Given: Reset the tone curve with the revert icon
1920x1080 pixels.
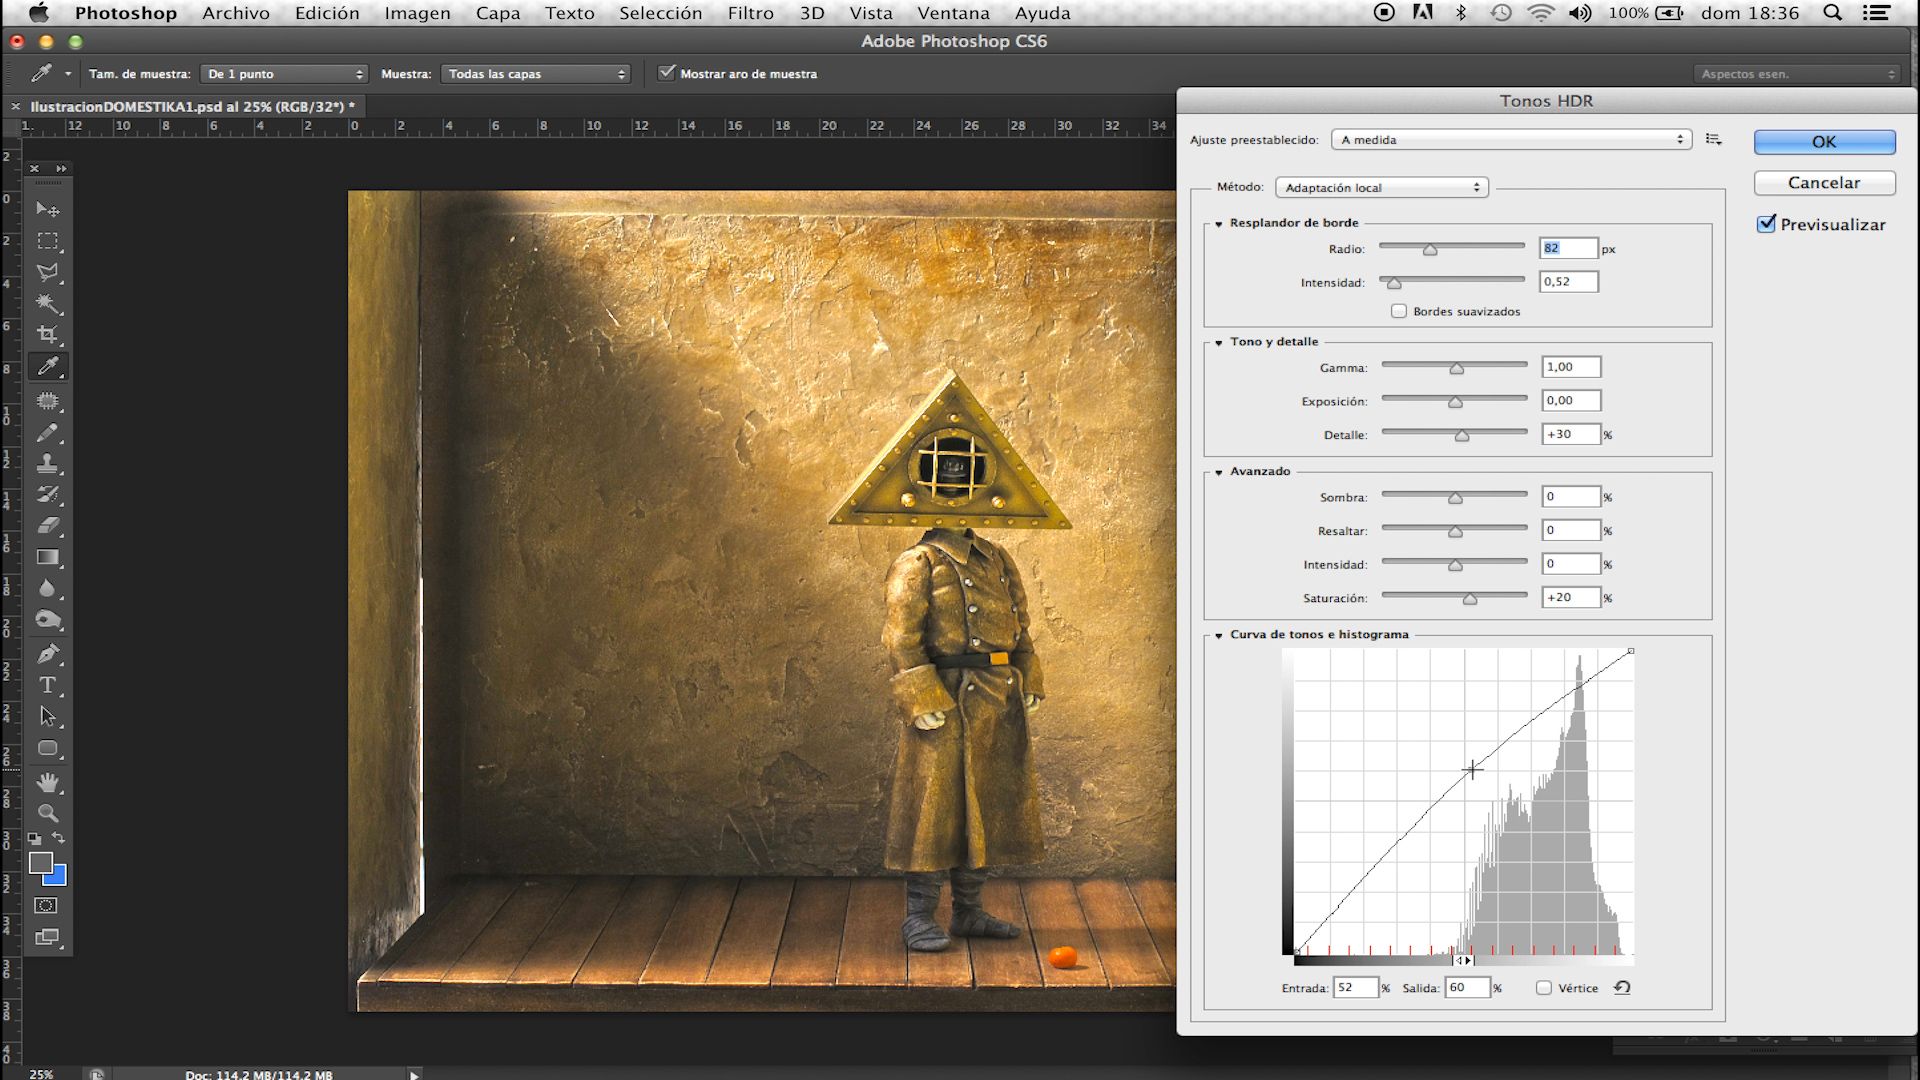Looking at the screenshot, I should click(x=1622, y=987).
